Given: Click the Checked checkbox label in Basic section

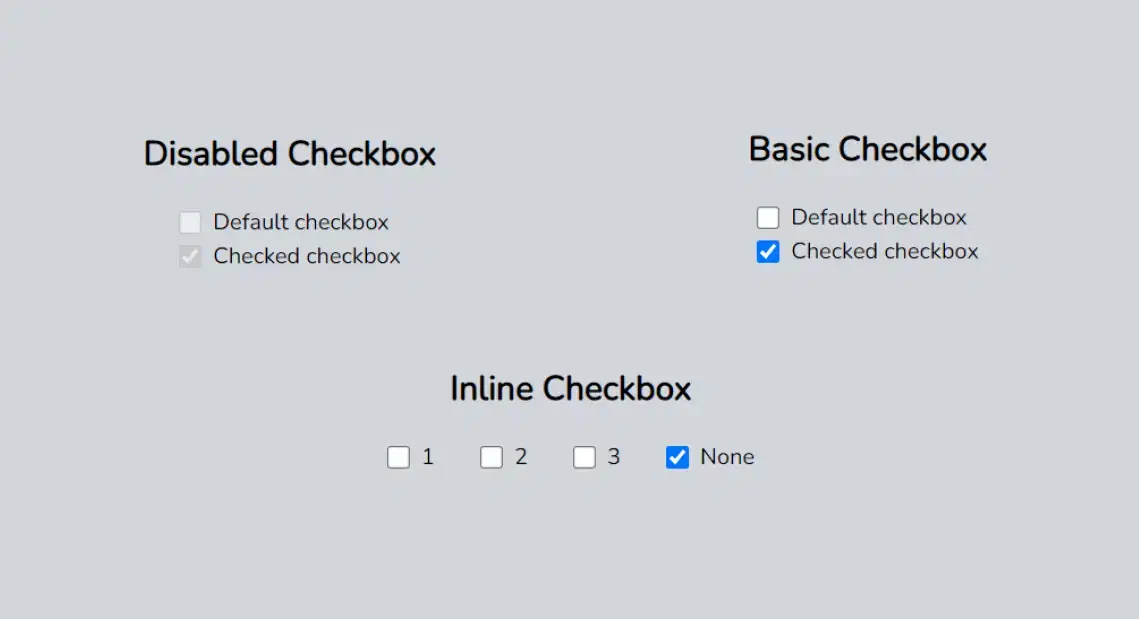Looking at the screenshot, I should pyautogui.click(x=884, y=252).
